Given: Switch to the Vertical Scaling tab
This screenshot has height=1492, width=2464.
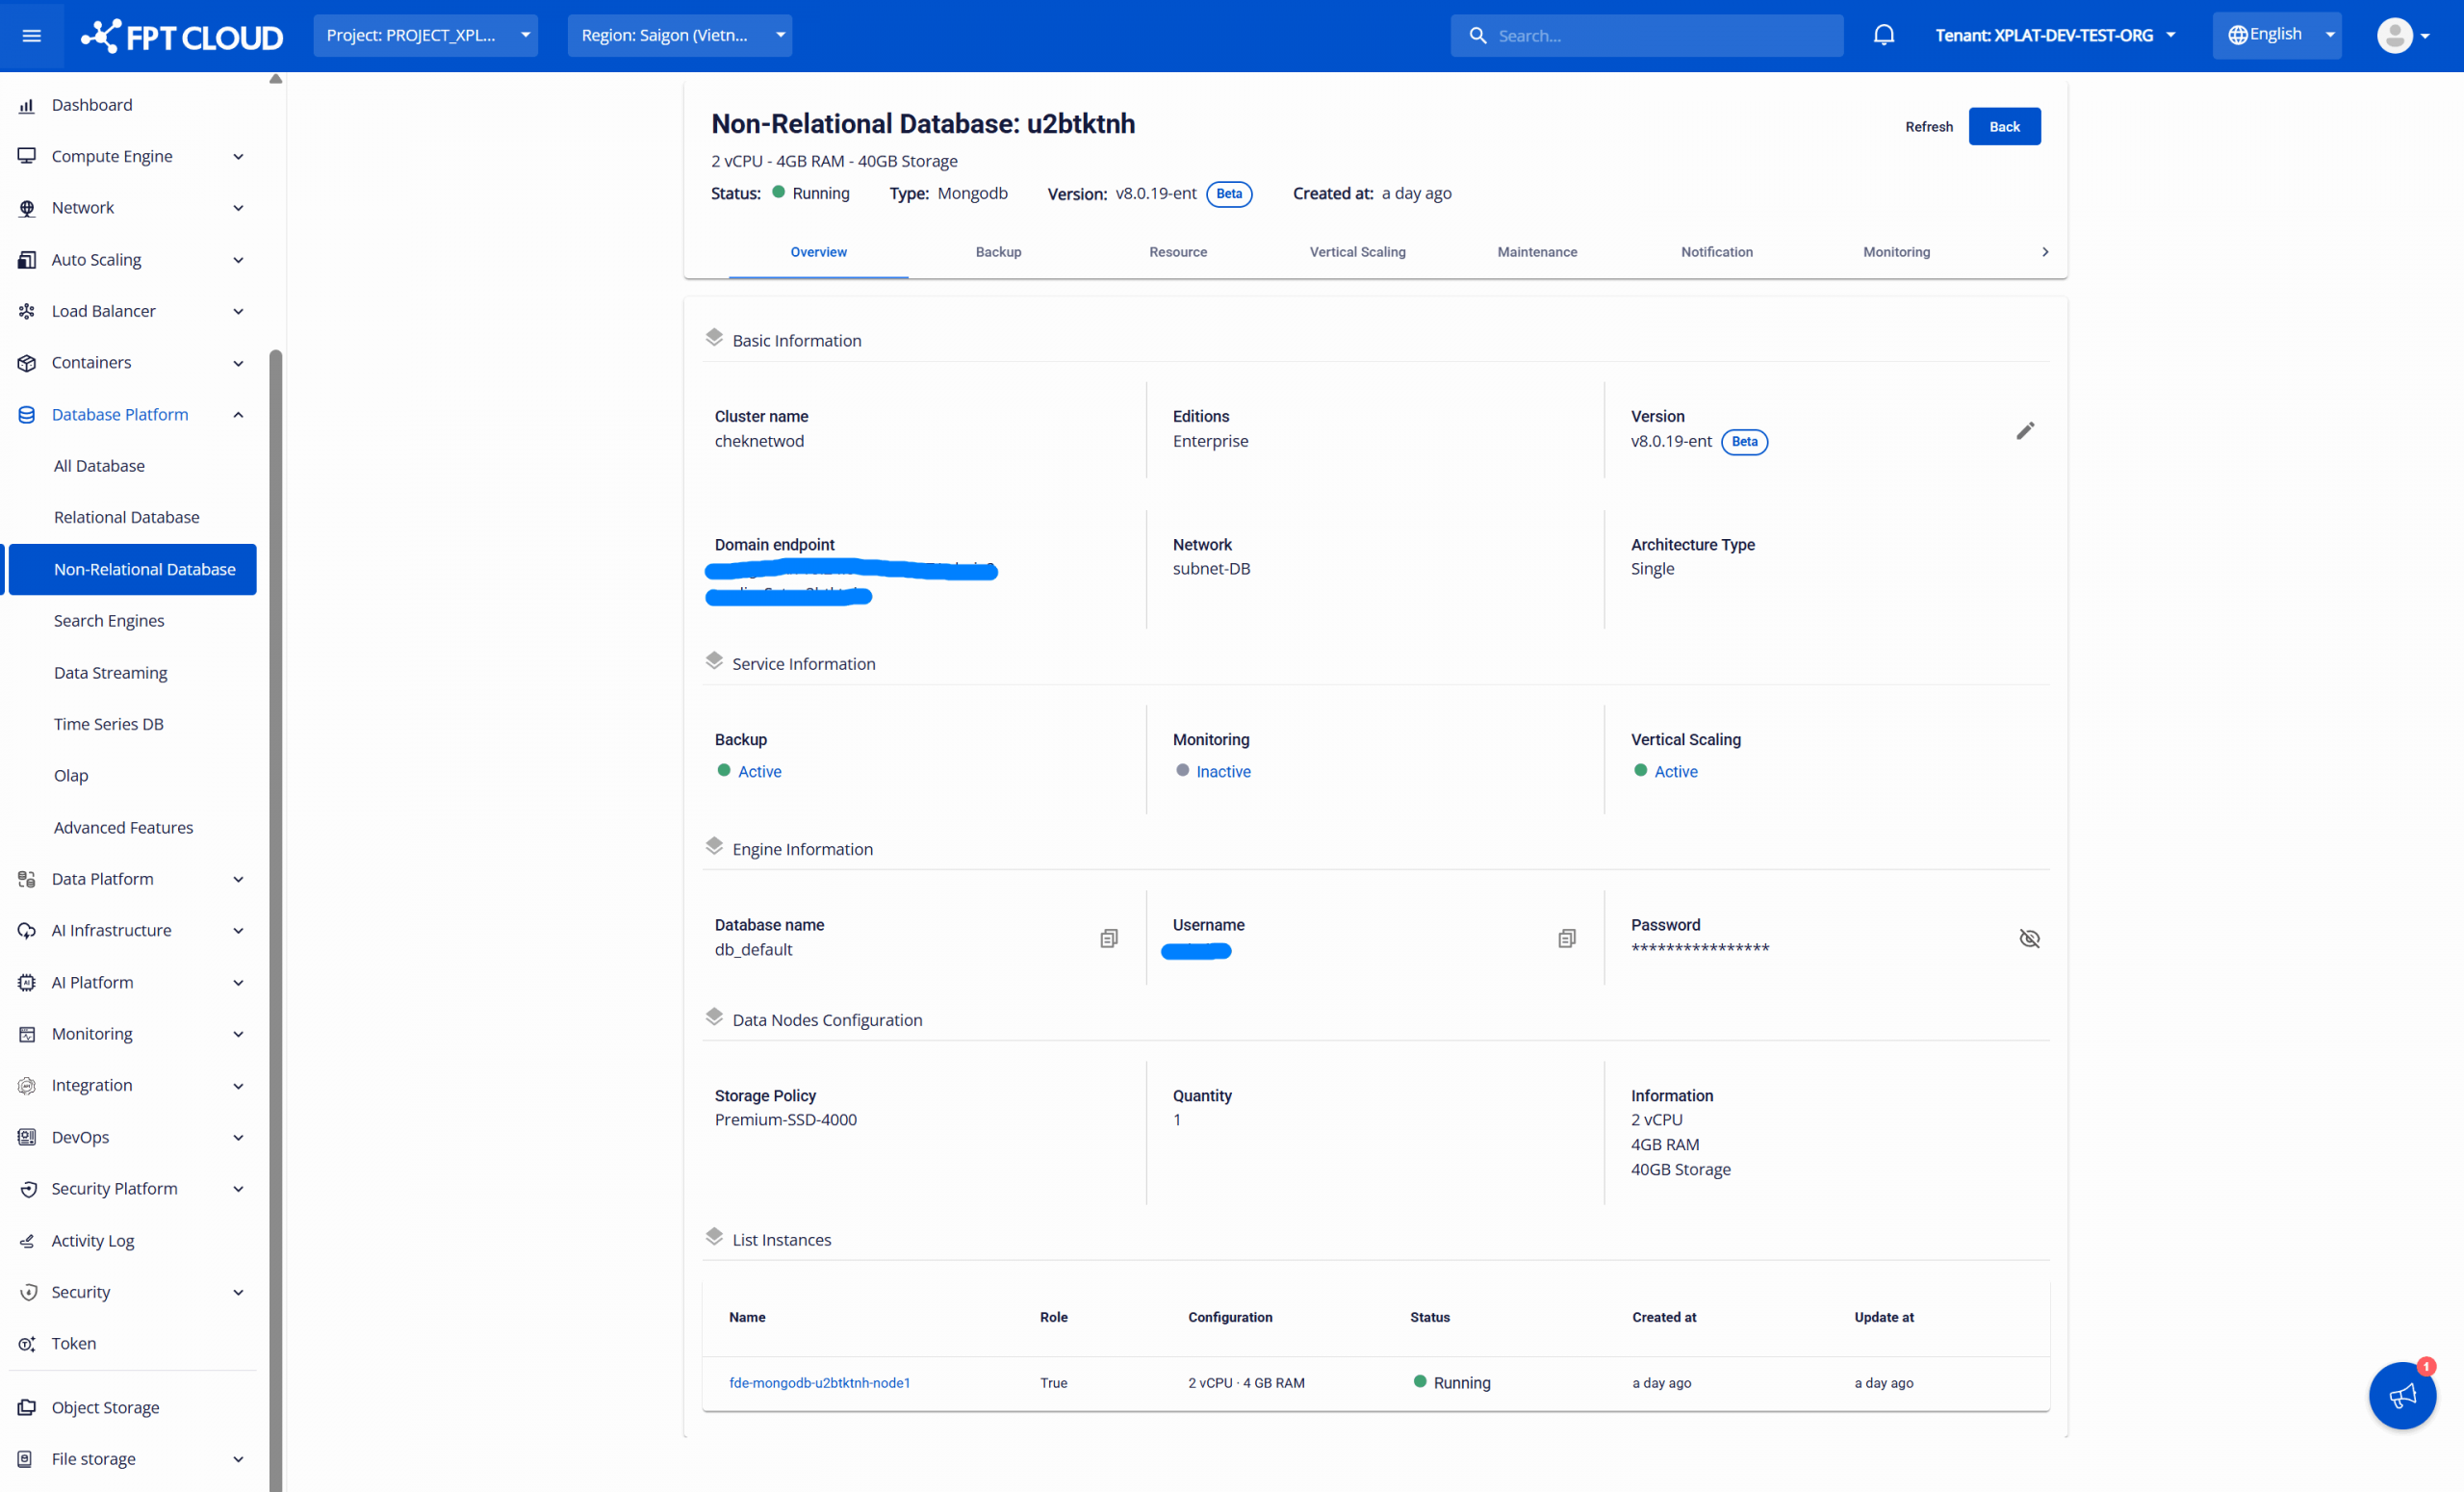Looking at the screenshot, I should click(1357, 252).
